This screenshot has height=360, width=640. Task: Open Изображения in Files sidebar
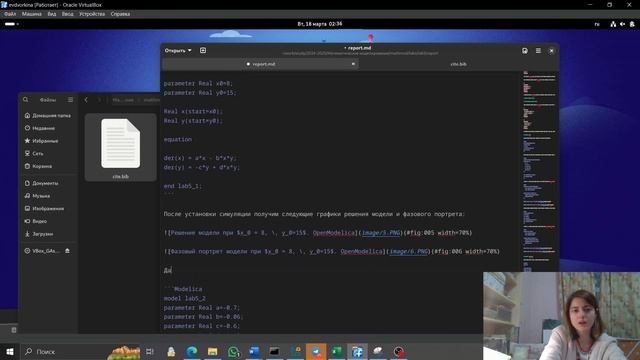pos(44,209)
